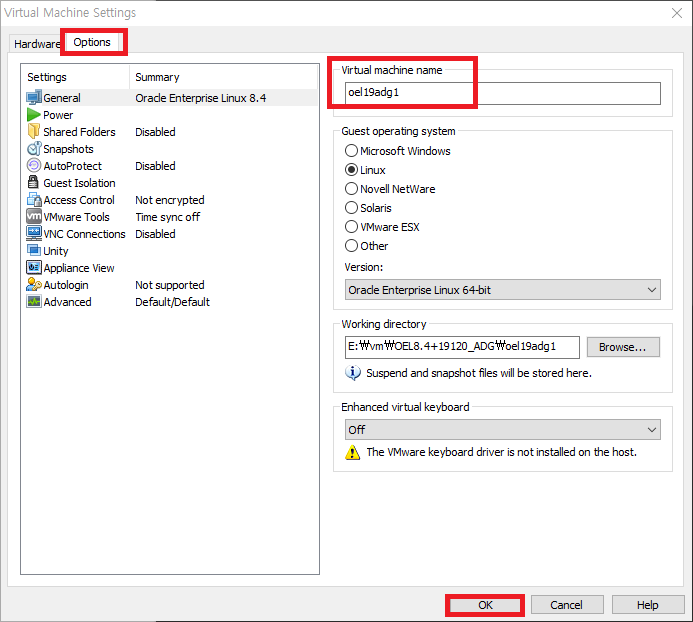Switch to the Hardware tab
The width and height of the screenshot is (693, 622).
(37, 44)
